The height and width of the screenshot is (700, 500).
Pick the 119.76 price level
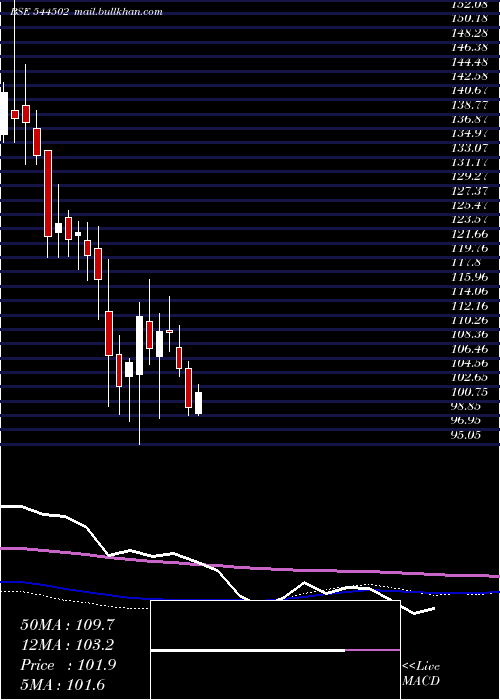[x=468, y=248]
